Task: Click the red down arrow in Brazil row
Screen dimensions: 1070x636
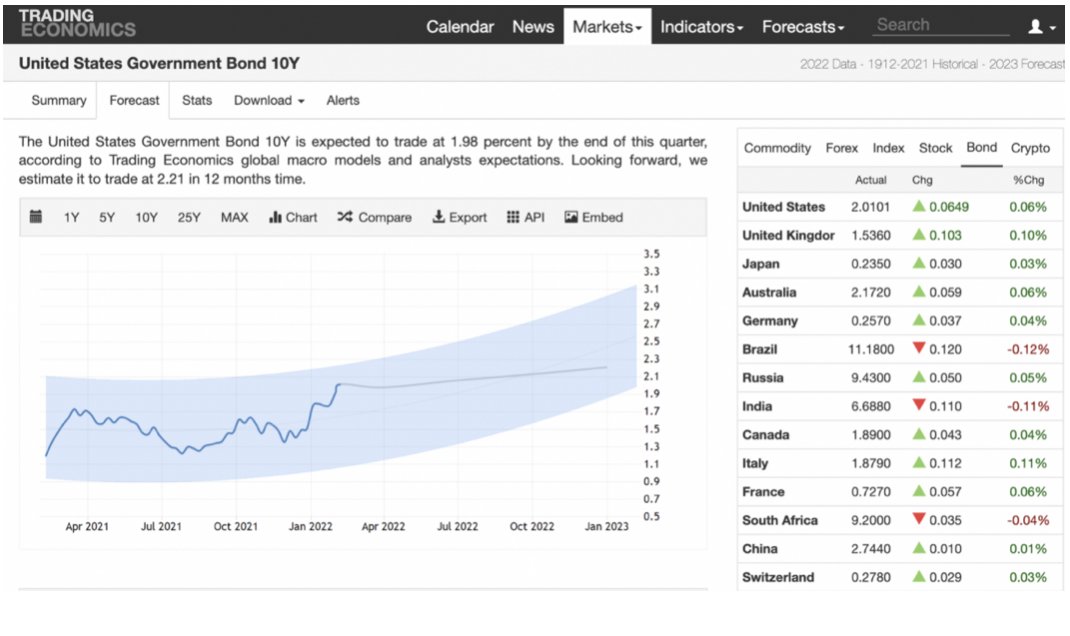Action: (x=919, y=348)
